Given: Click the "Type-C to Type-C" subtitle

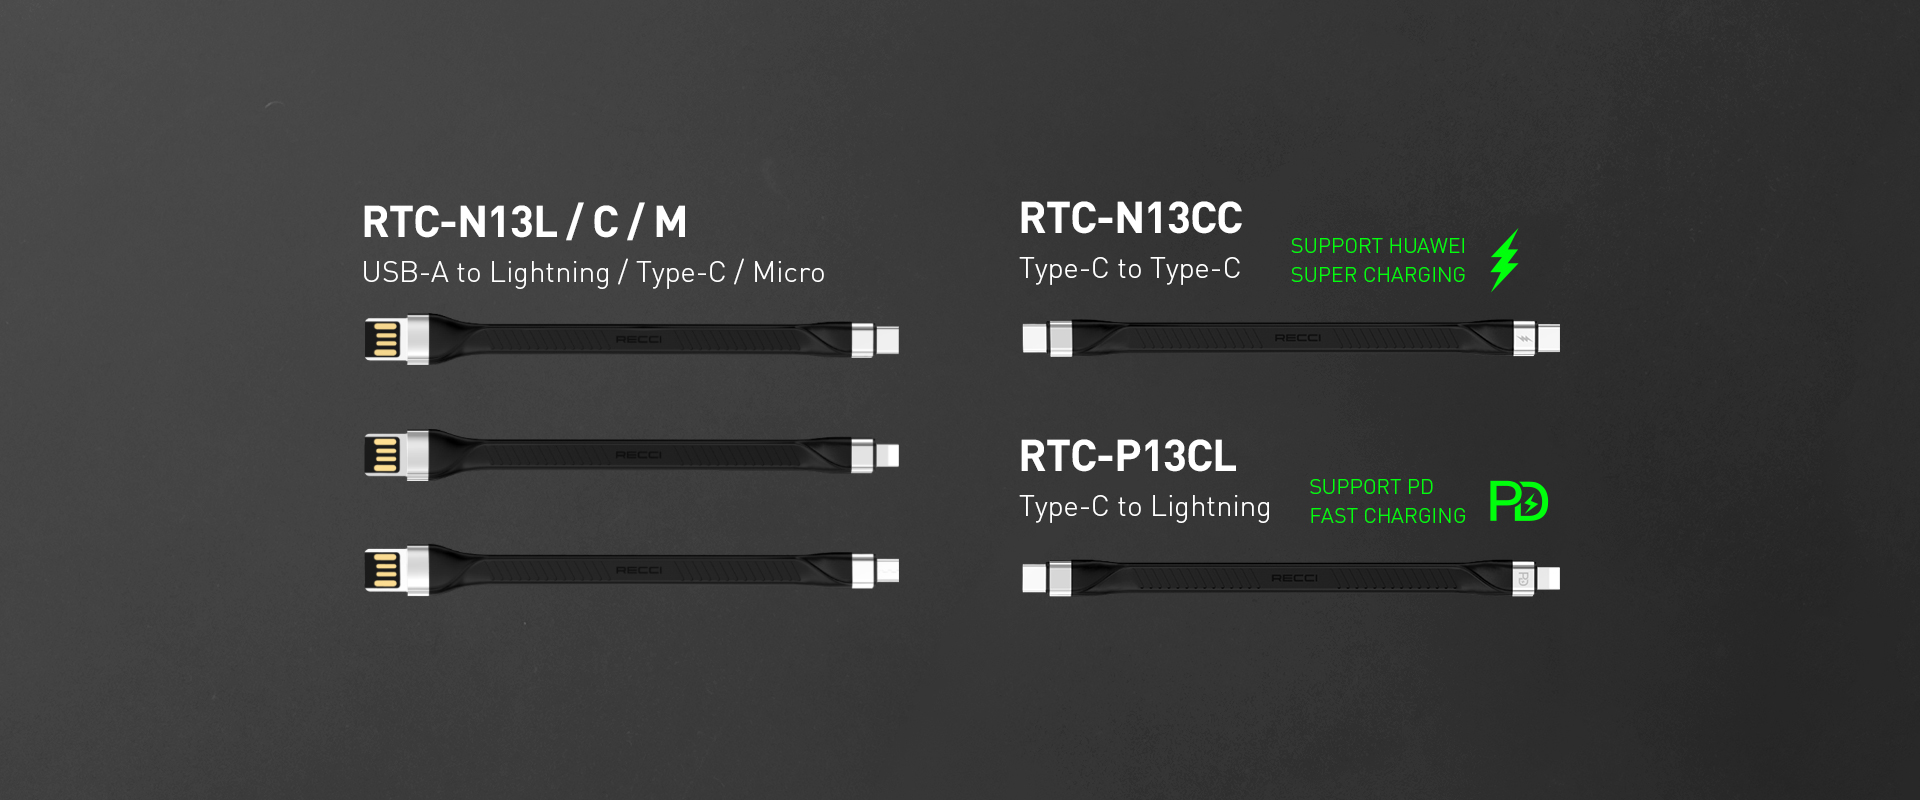Looking at the screenshot, I should click(1129, 268).
